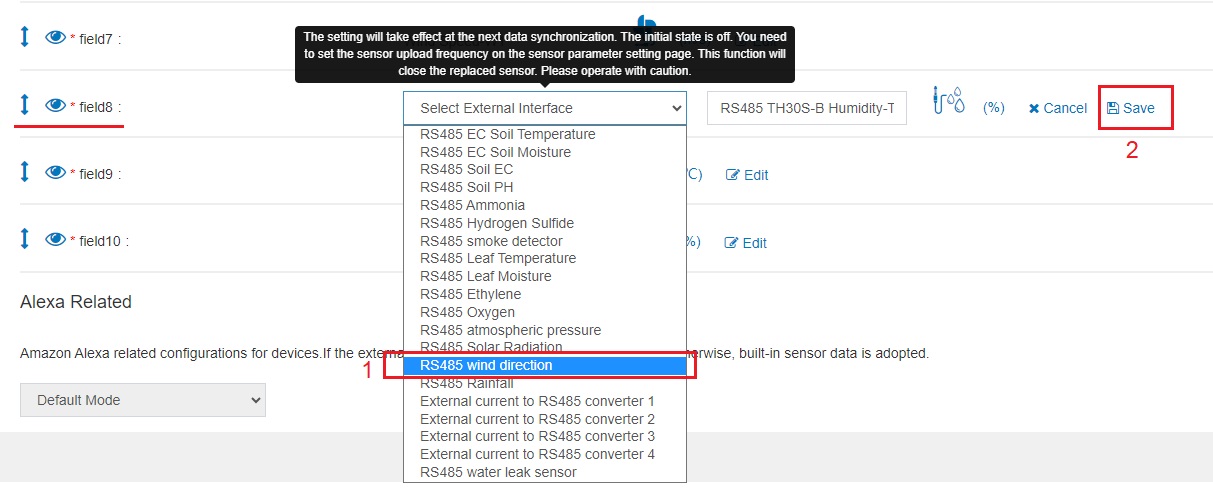Click the reorder arrow icon for field10

click(25, 239)
